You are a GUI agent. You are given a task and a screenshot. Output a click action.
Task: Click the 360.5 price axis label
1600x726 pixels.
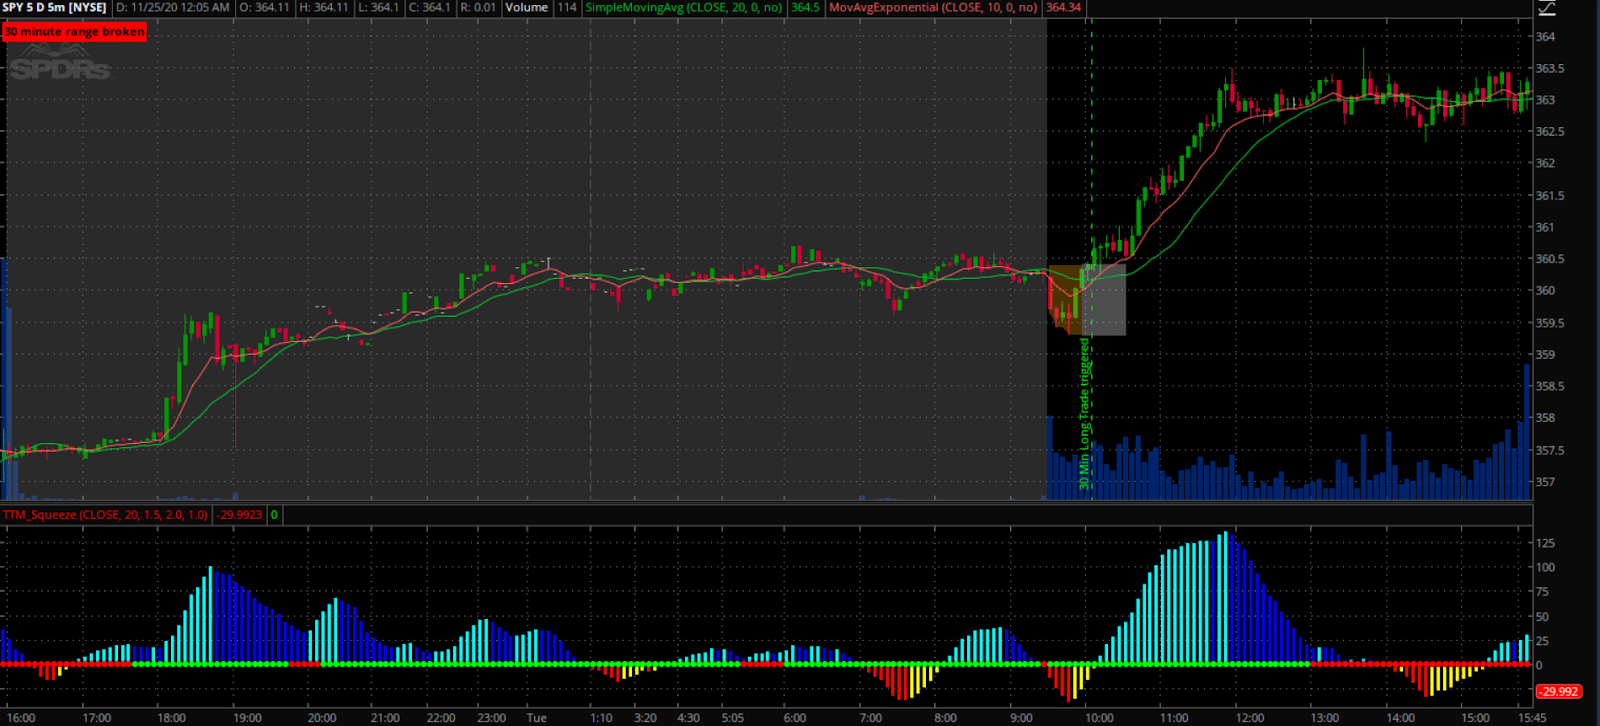coord(1550,259)
